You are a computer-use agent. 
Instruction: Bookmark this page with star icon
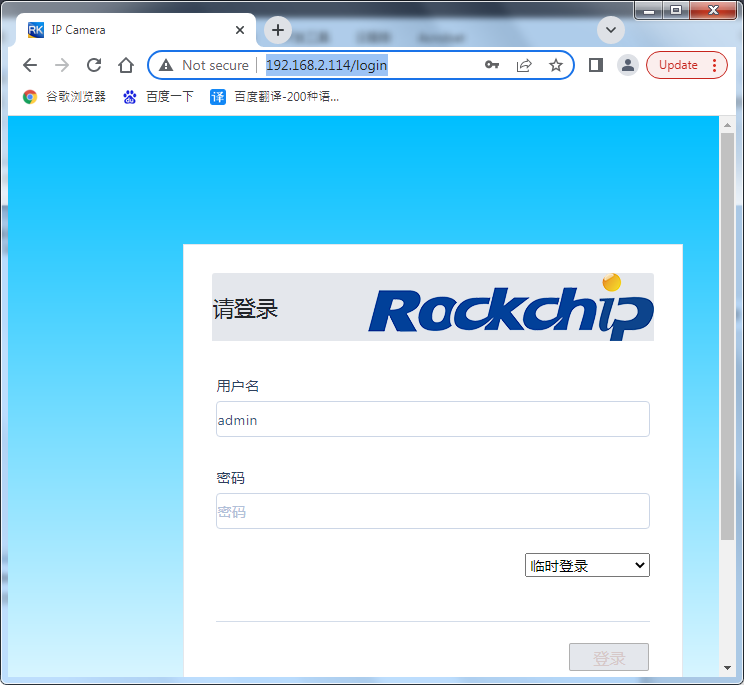point(556,65)
